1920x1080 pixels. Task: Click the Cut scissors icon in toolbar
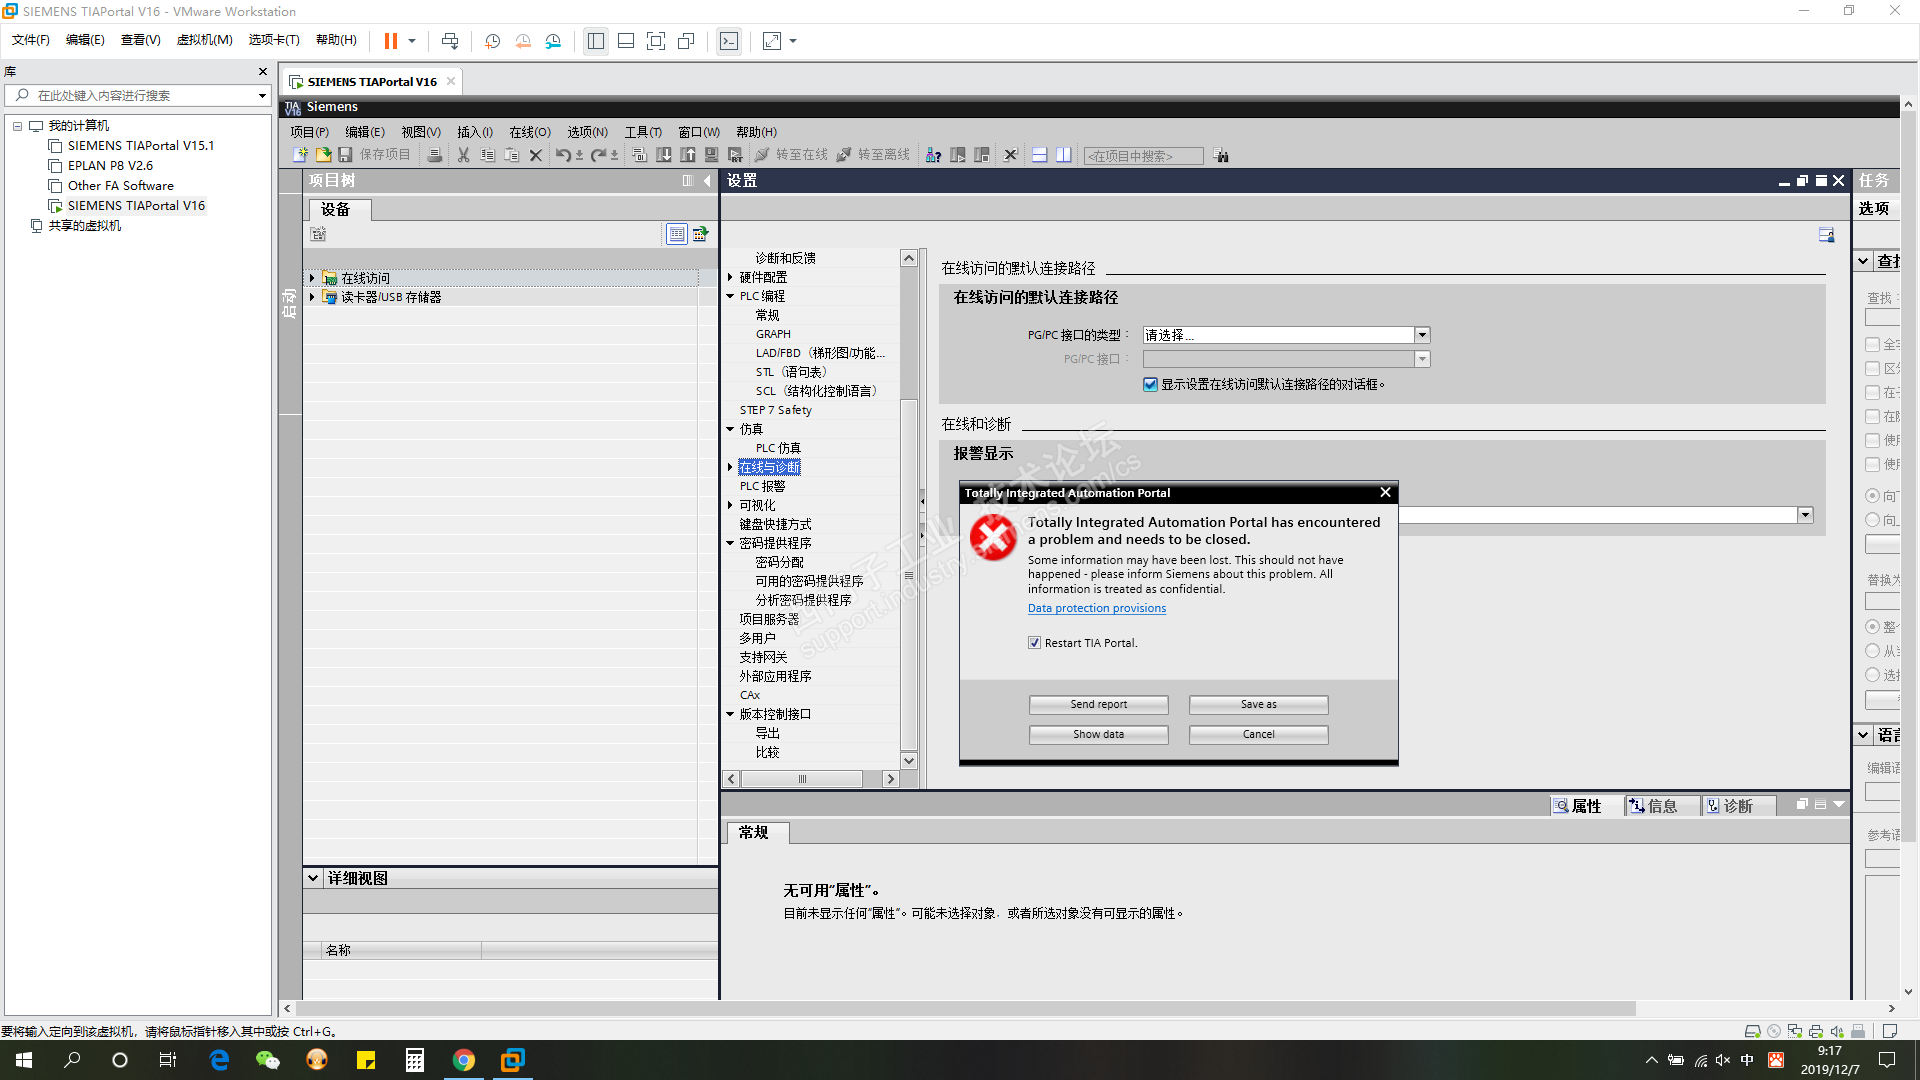tap(463, 155)
